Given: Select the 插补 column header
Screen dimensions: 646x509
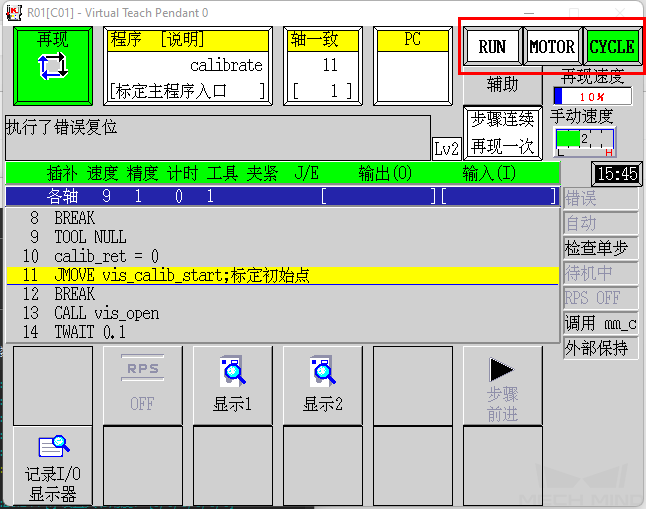Looking at the screenshot, I should pyautogui.click(x=62, y=173).
